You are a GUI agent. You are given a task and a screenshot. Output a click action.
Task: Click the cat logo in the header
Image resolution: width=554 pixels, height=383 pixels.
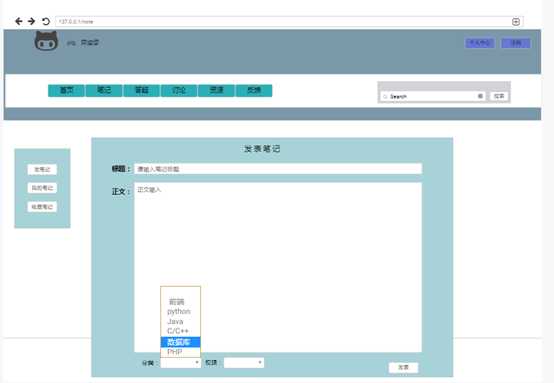click(46, 41)
